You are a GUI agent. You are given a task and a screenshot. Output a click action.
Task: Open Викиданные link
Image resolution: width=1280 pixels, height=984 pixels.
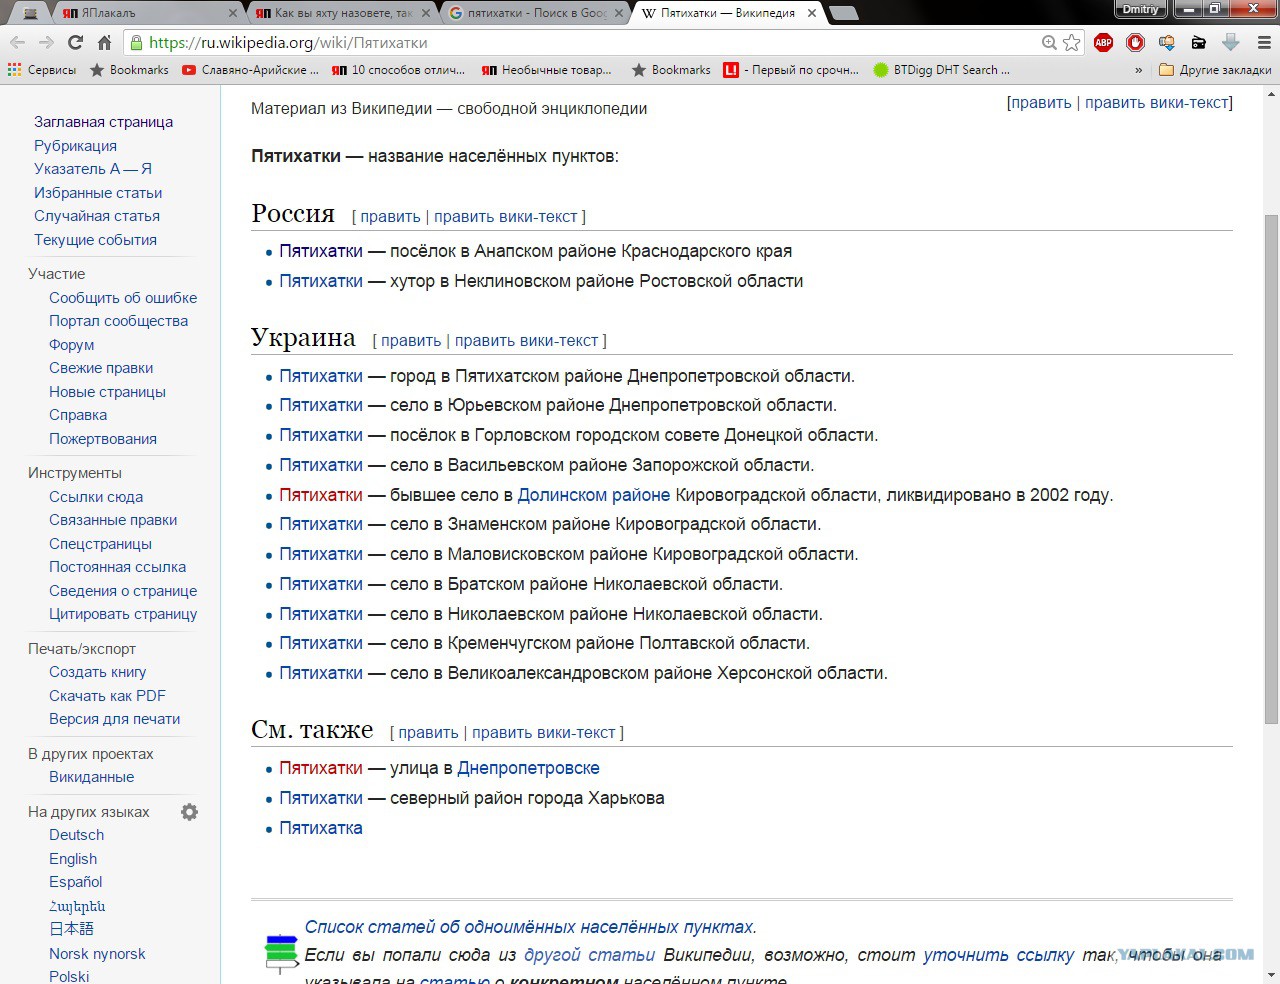click(91, 777)
